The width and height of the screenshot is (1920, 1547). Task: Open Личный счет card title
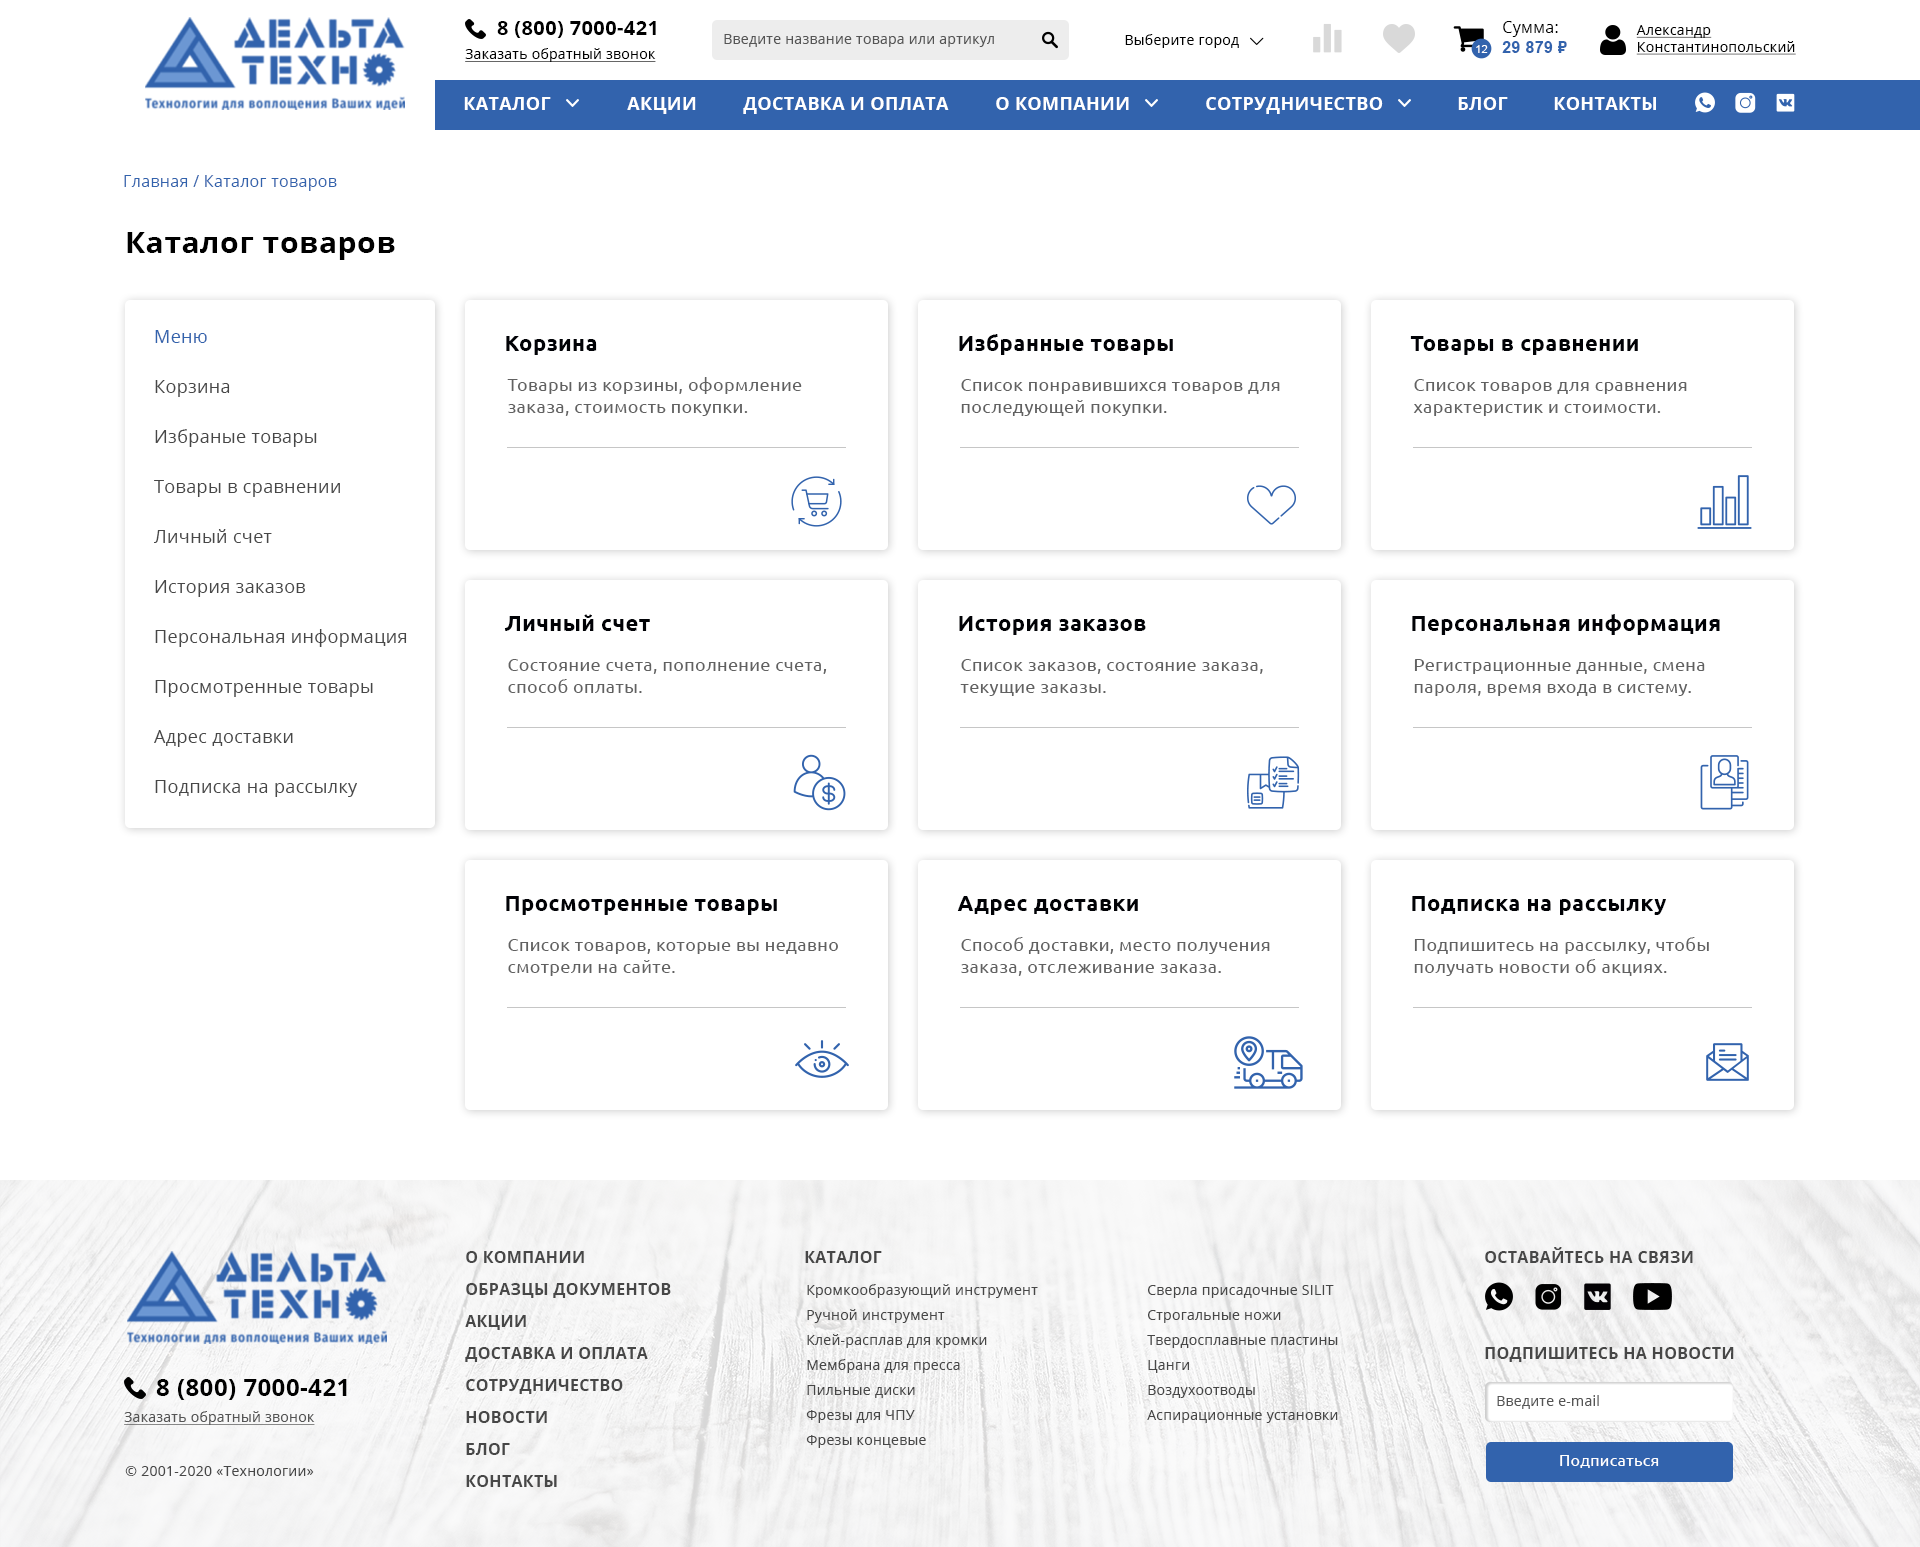[577, 624]
